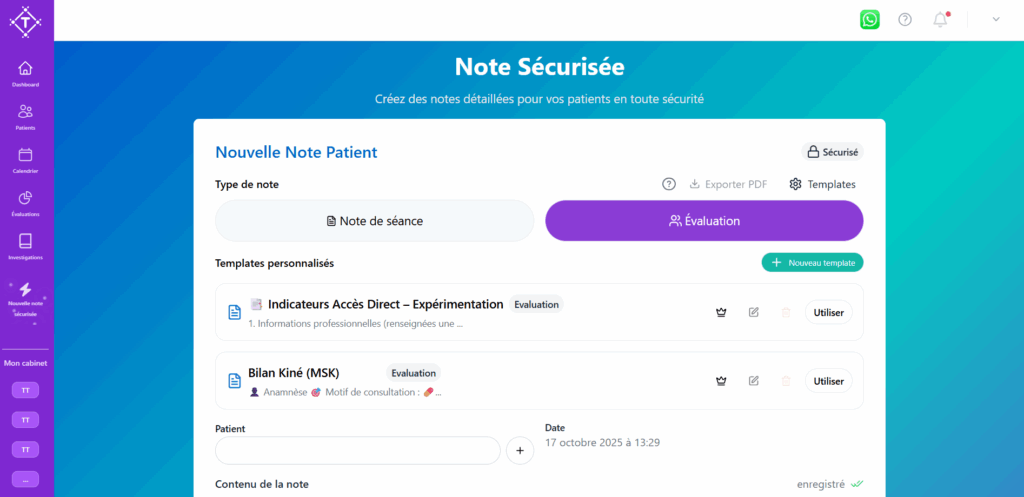Click the crown icon on Bilan Kiné template
This screenshot has width=1024, height=497.
[x=720, y=381]
